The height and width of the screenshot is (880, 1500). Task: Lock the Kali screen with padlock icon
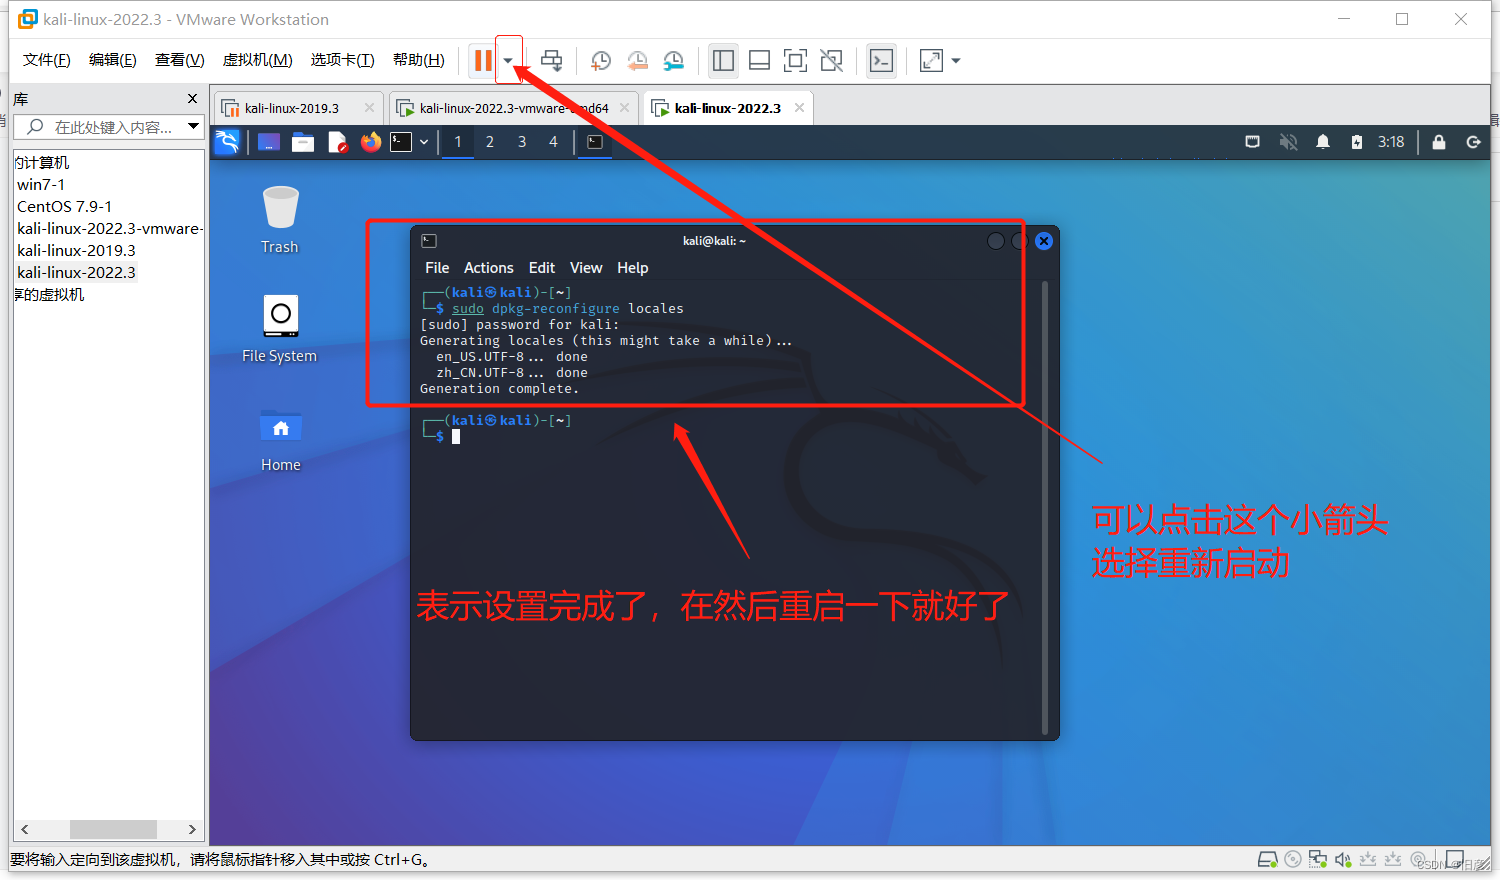click(x=1439, y=142)
